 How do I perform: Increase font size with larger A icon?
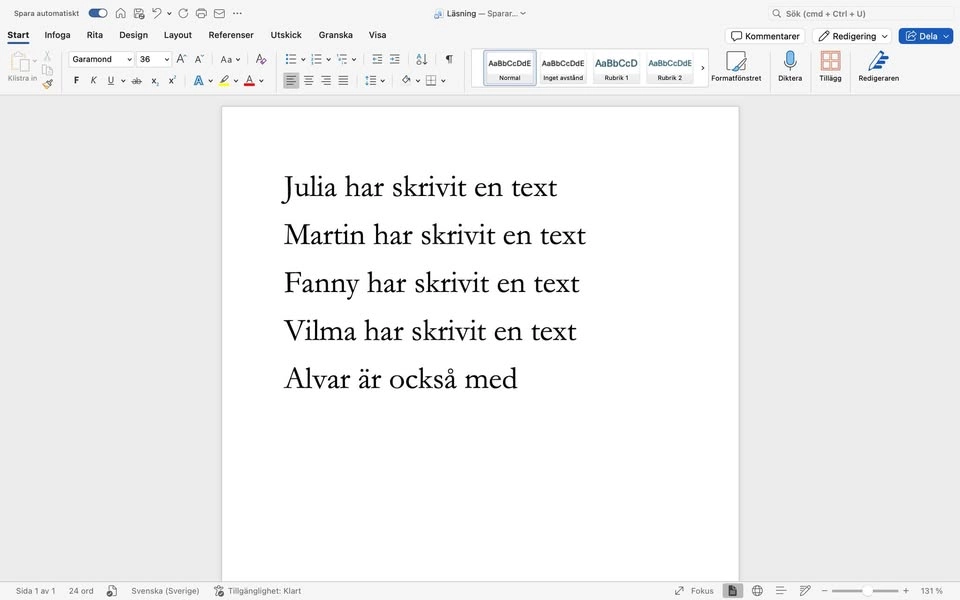[x=181, y=59]
